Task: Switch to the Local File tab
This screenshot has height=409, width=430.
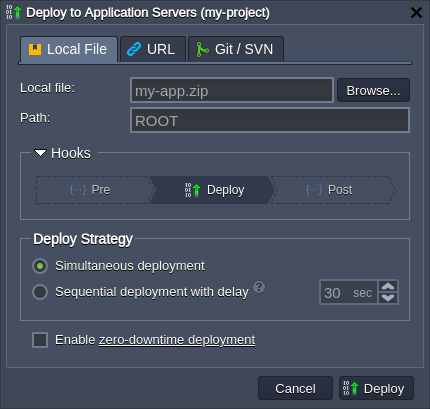Action: 69,49
